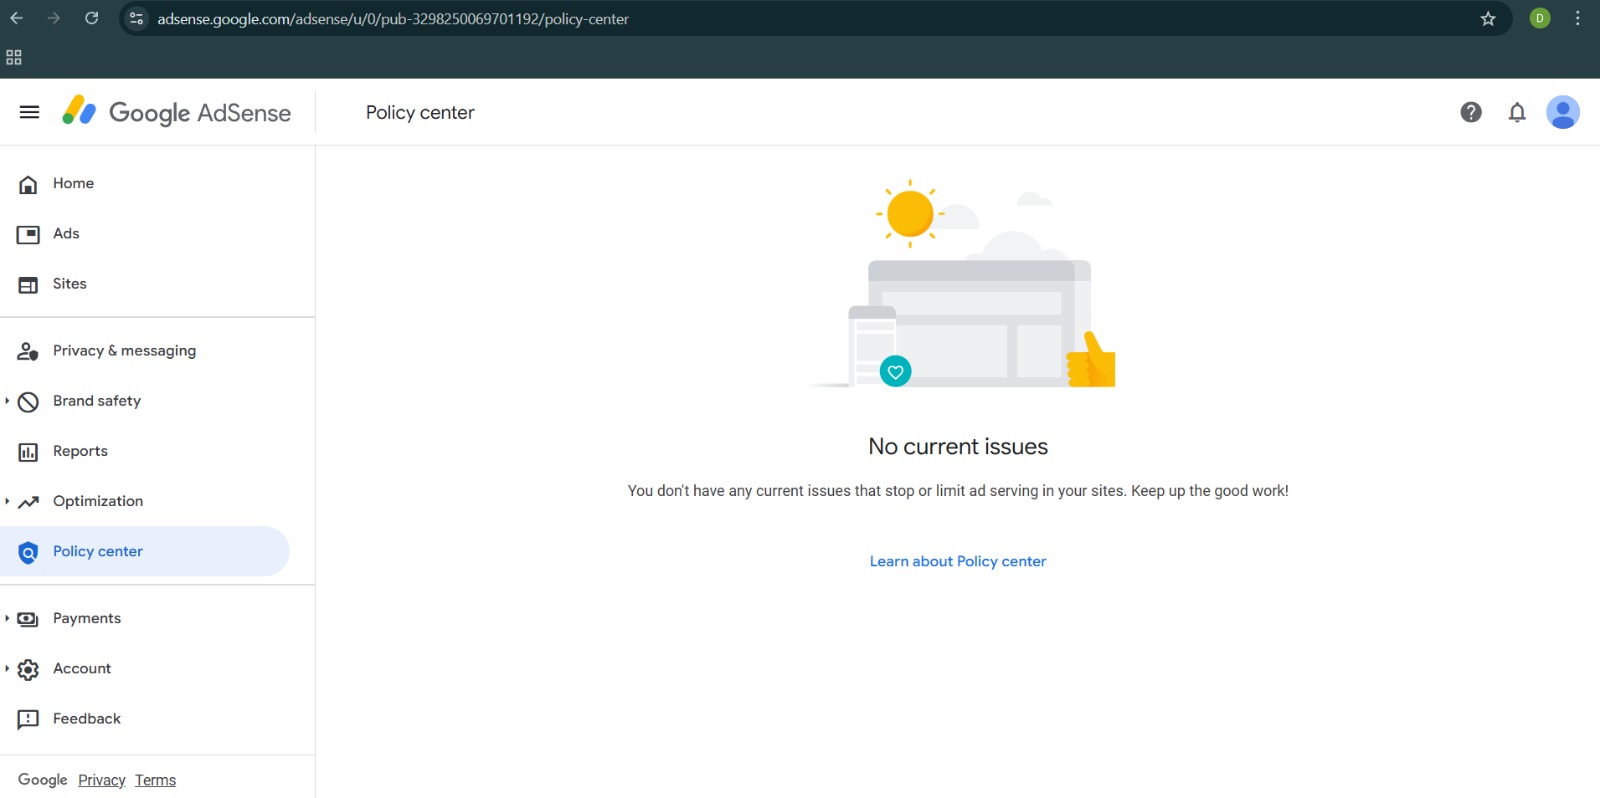Open the account avatar in the AdSense header

[1562, 112]
